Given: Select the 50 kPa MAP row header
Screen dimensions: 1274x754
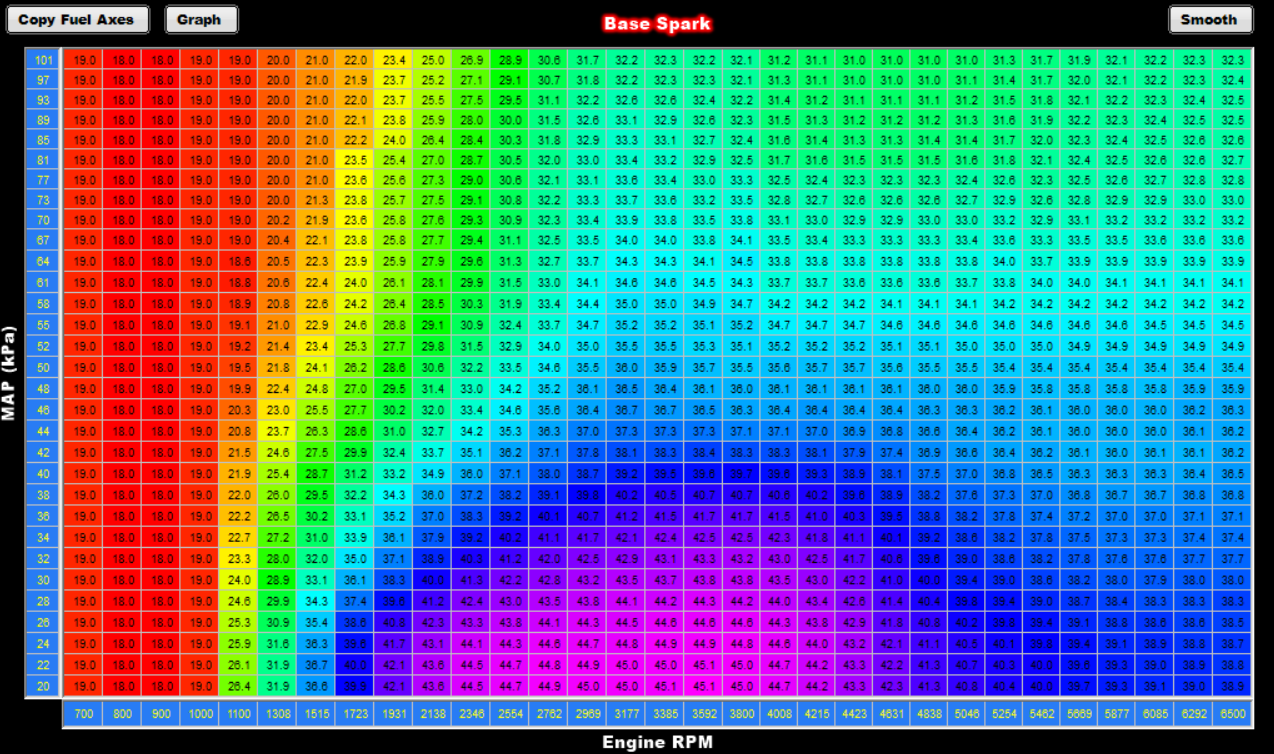Looking at the screenshot, I should pyautogui.click(x=43, y=368).
